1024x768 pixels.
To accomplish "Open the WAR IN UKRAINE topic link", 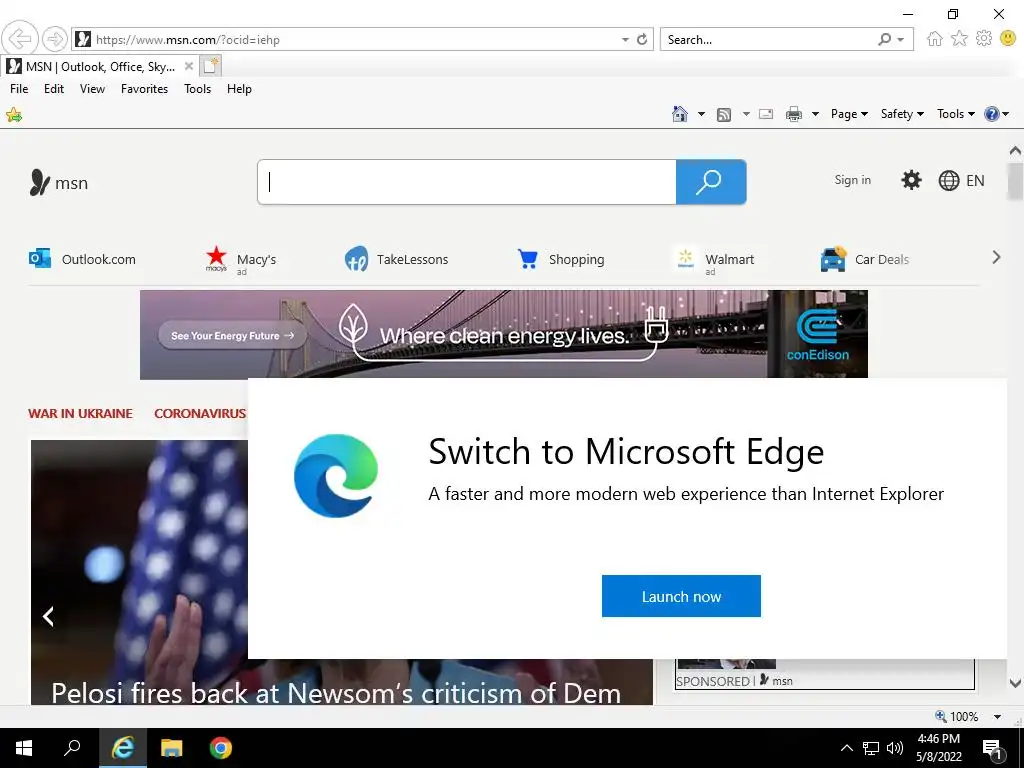I will 80,413.
